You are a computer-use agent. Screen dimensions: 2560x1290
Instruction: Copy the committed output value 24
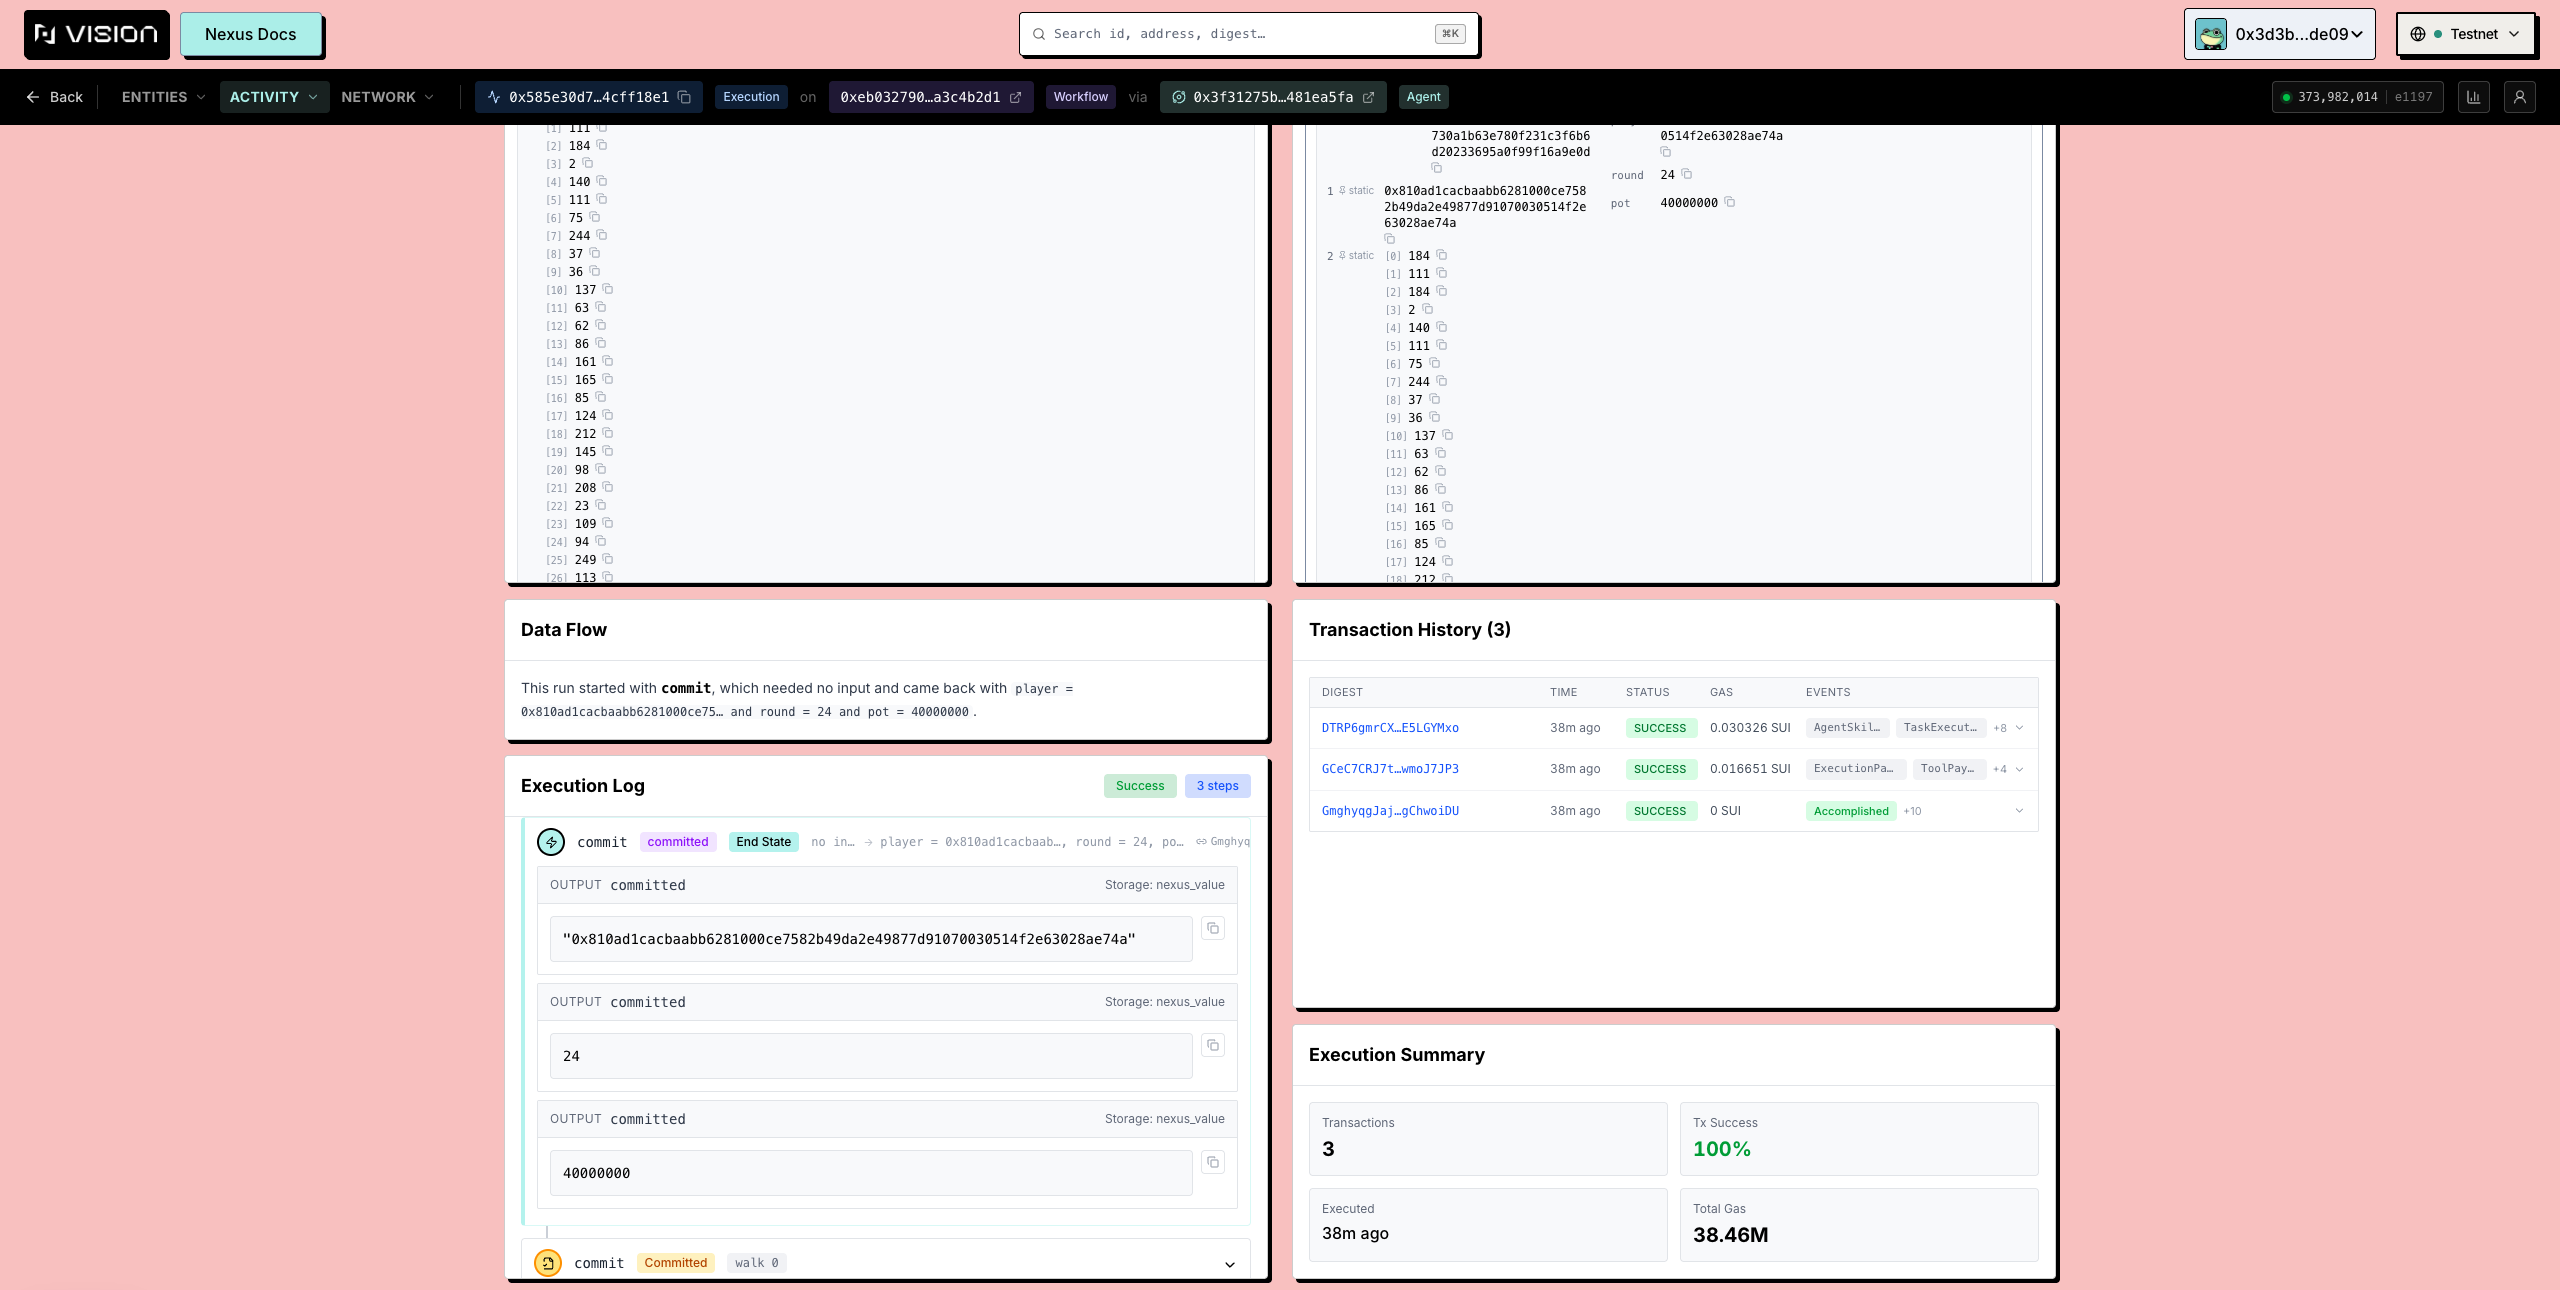pos(1212,1045)
